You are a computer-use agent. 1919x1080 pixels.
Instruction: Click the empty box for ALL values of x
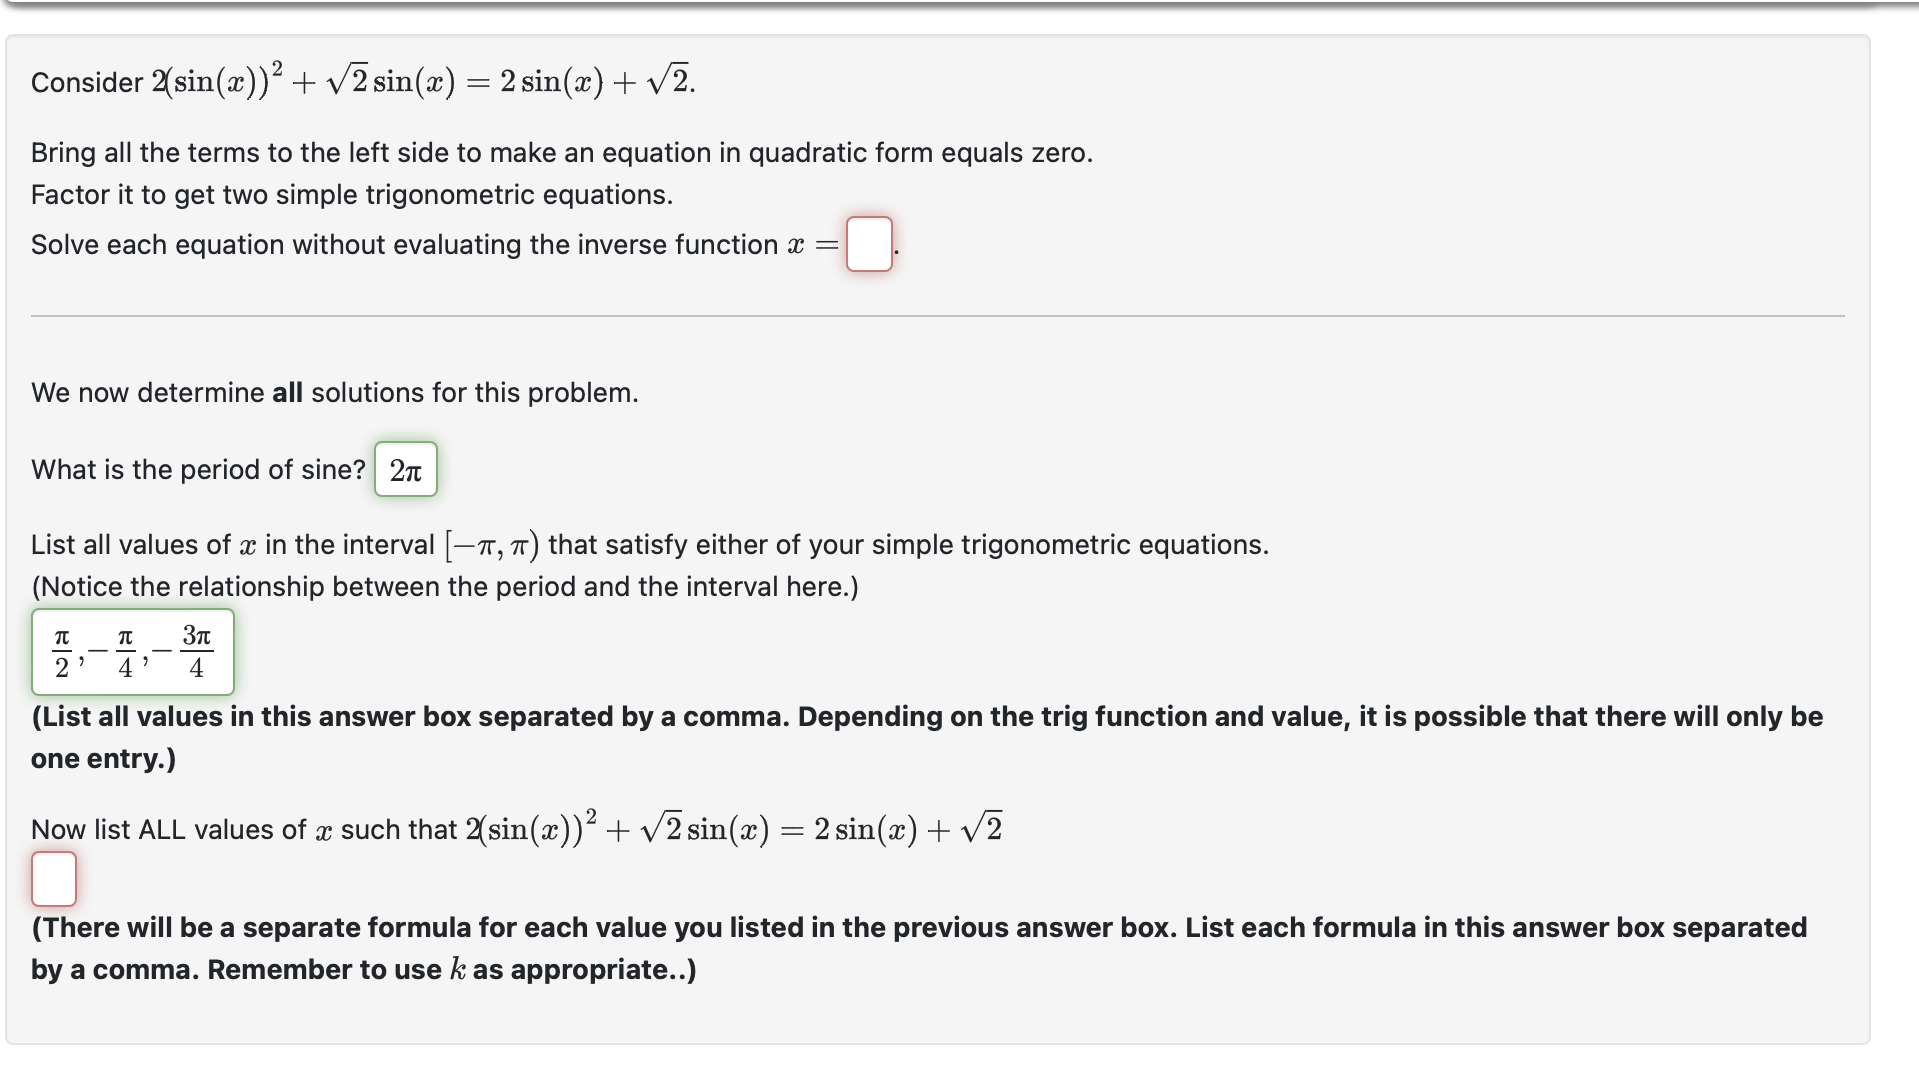click(x=54, y=879)
